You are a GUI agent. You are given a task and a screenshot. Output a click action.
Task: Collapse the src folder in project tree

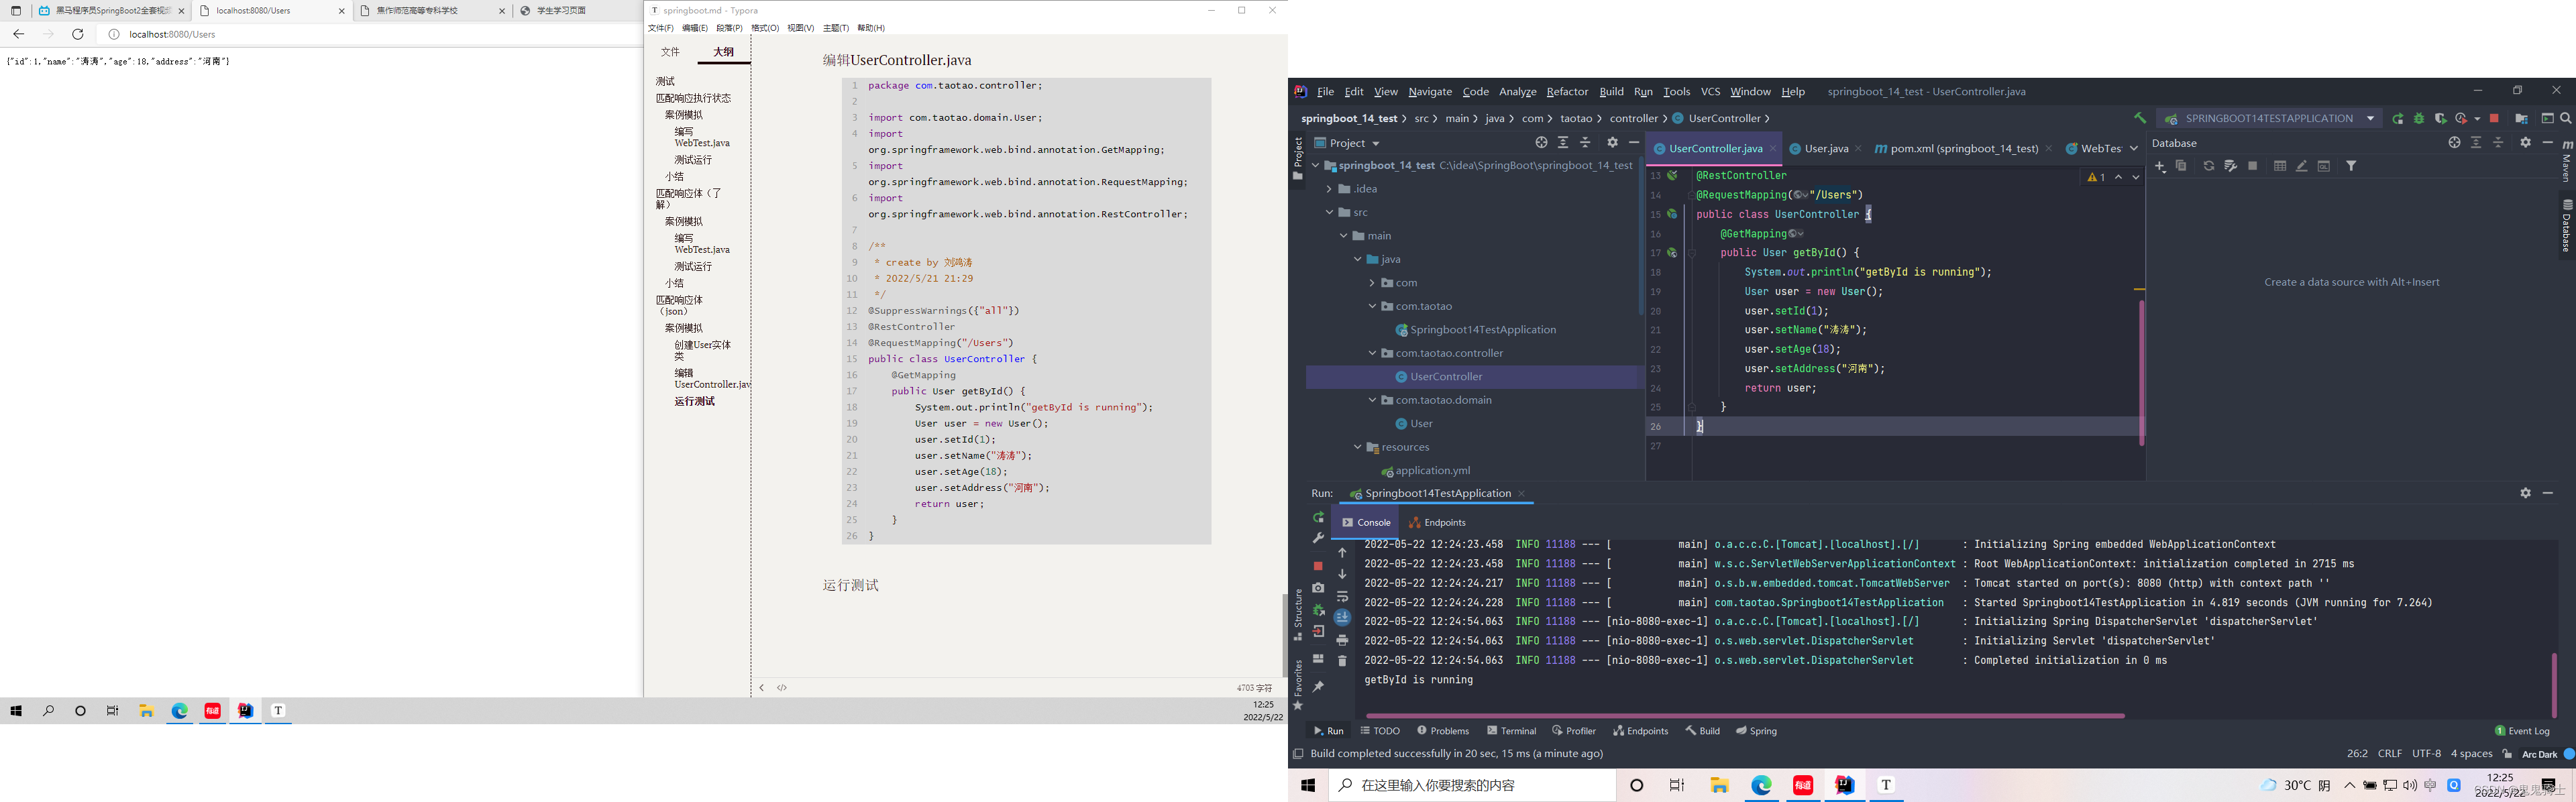tap(1329, 212)
